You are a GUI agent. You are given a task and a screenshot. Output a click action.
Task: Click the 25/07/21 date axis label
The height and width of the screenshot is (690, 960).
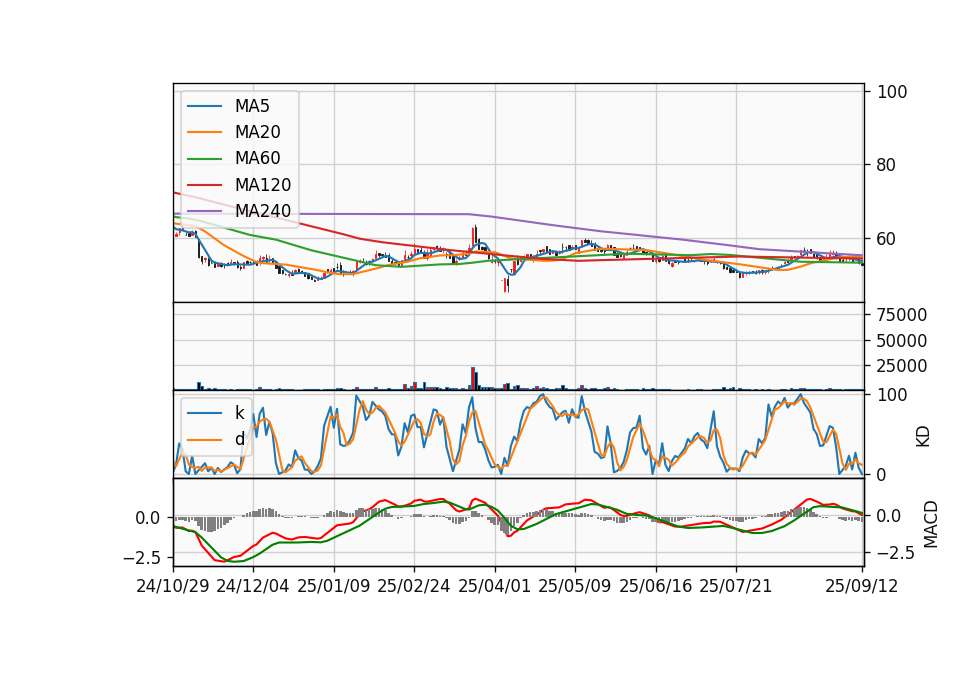tap(736, 586)
